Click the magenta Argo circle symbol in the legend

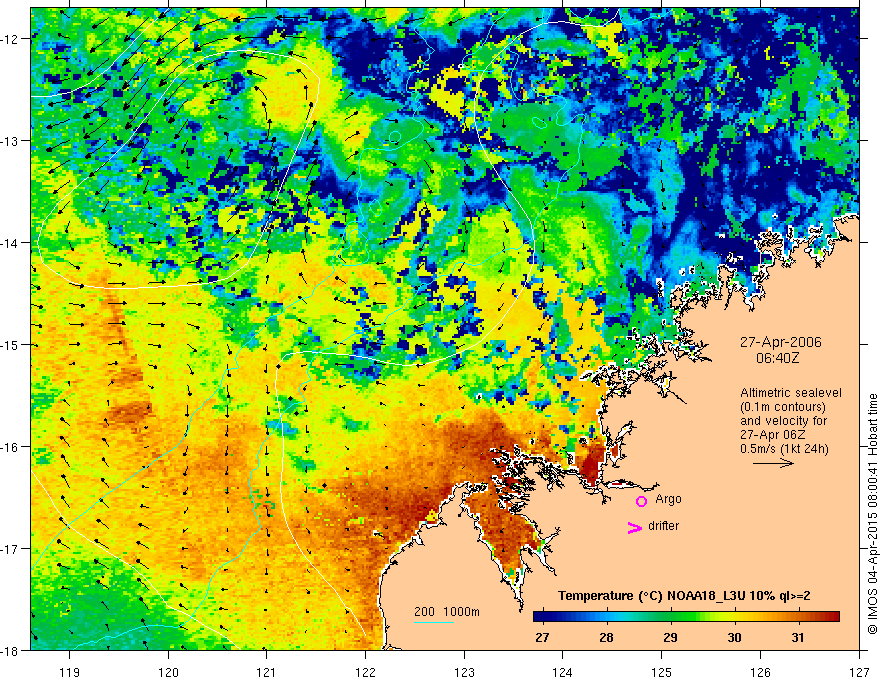(641, 501)
